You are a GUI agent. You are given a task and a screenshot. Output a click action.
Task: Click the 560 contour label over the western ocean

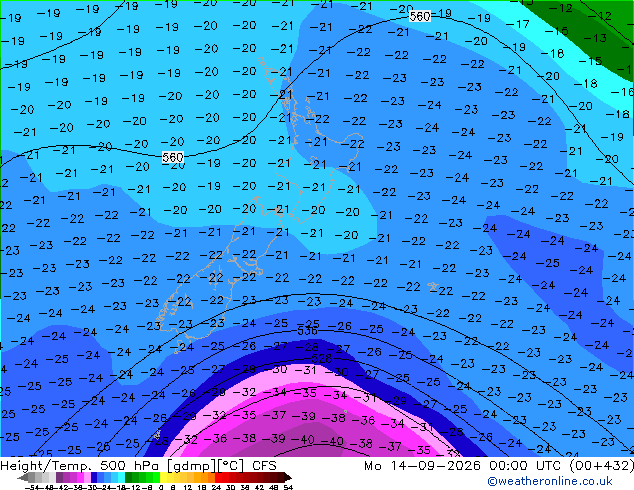click(x=173, y=157)
